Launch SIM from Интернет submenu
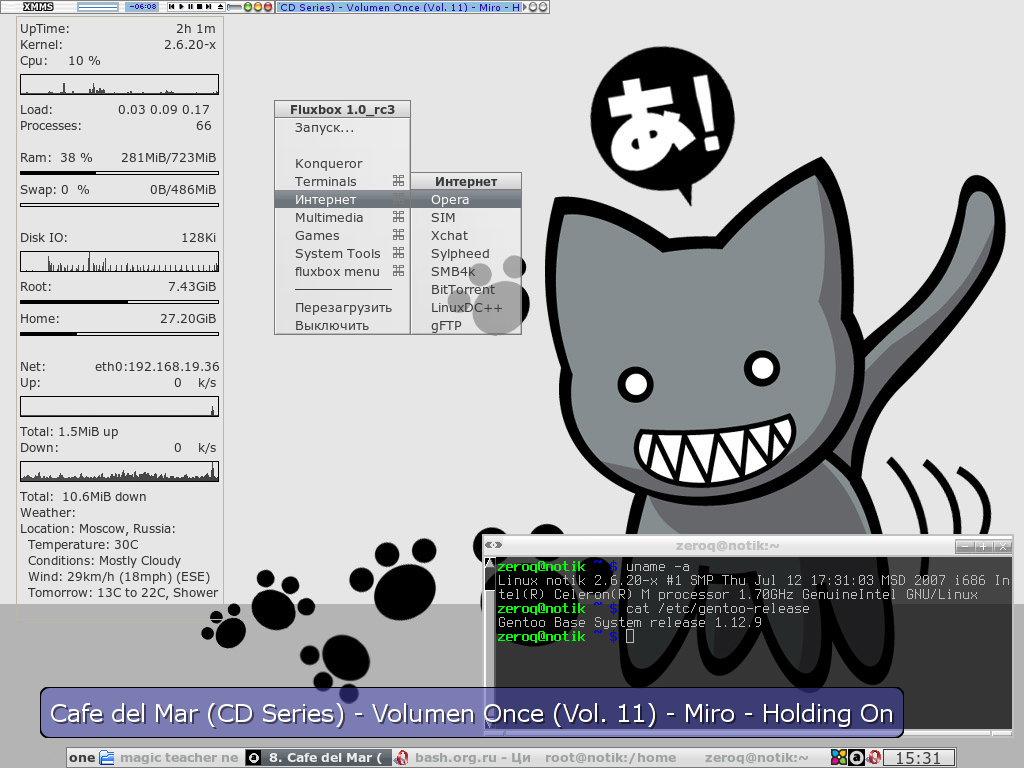Viewport: 1024px width, 768px height. click(x=466, y=217)
